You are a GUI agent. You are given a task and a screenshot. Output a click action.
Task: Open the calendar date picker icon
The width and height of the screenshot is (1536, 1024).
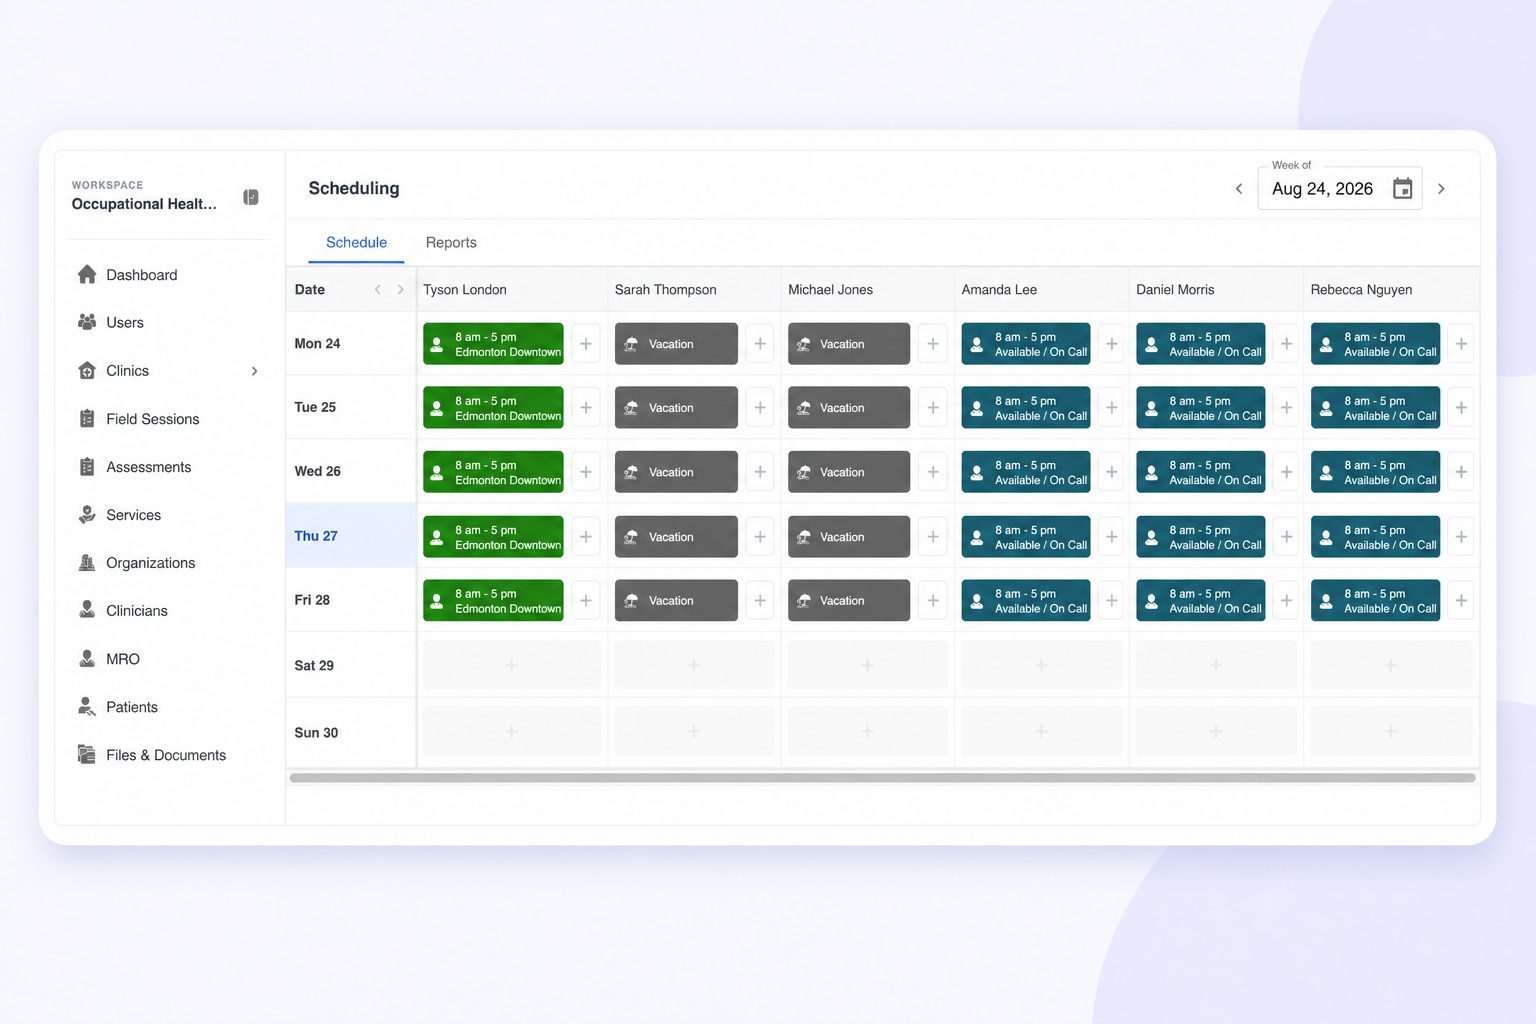point(1402,188)
